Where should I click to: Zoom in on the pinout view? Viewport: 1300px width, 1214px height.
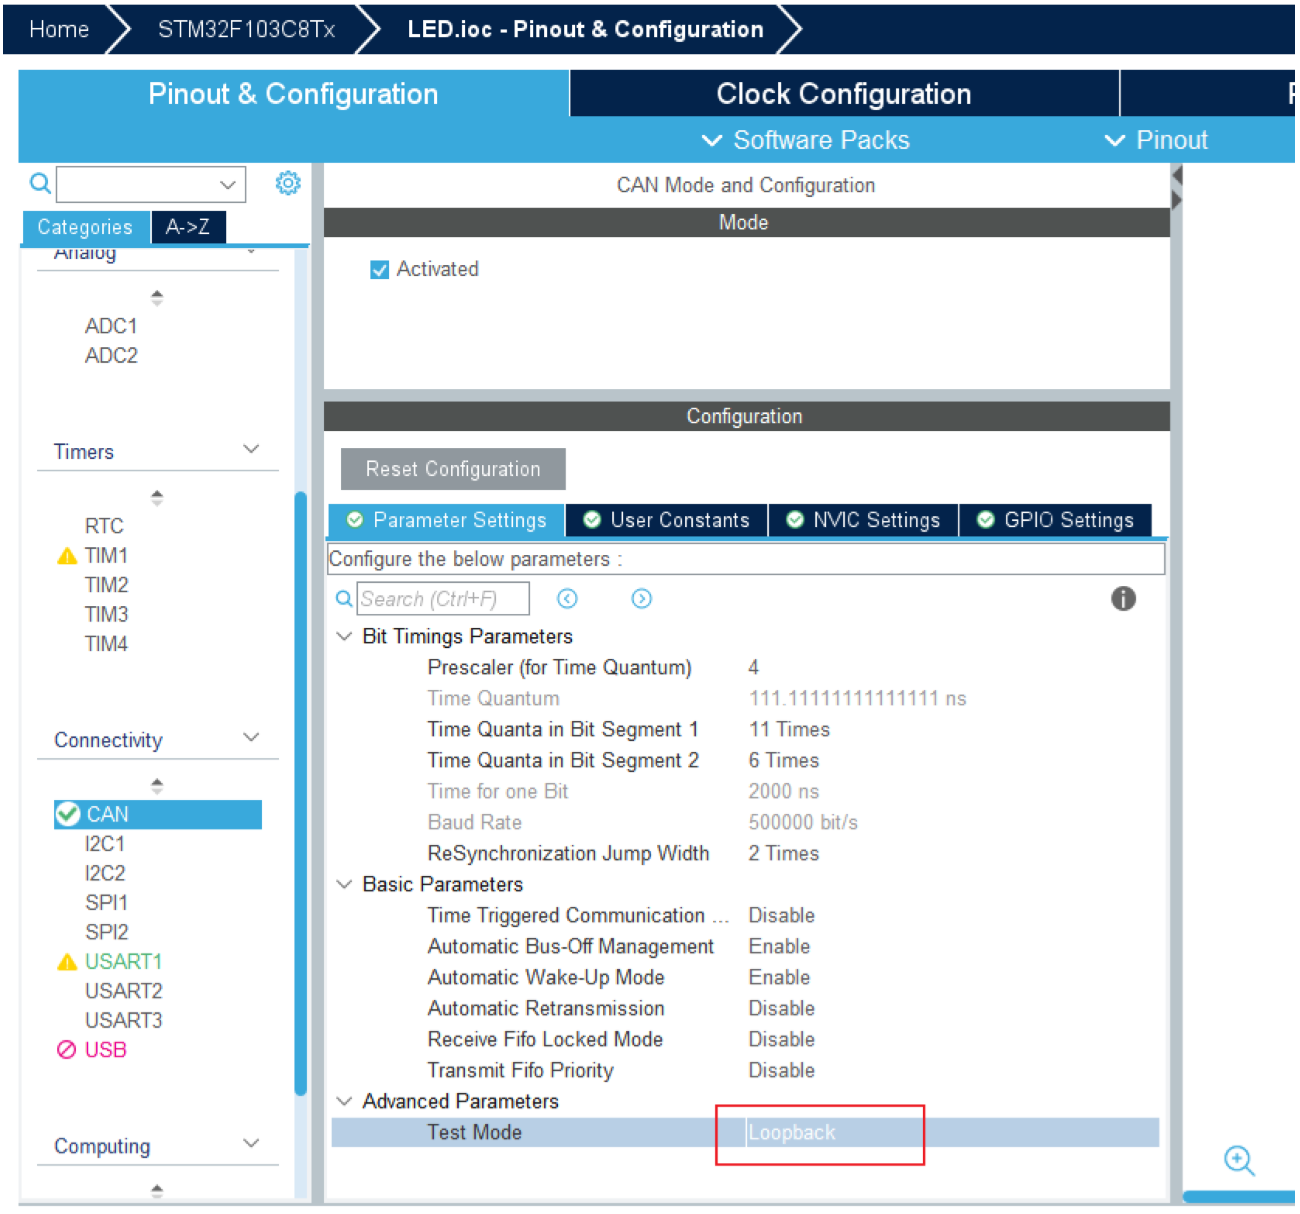click(x=1239, y=1160)
